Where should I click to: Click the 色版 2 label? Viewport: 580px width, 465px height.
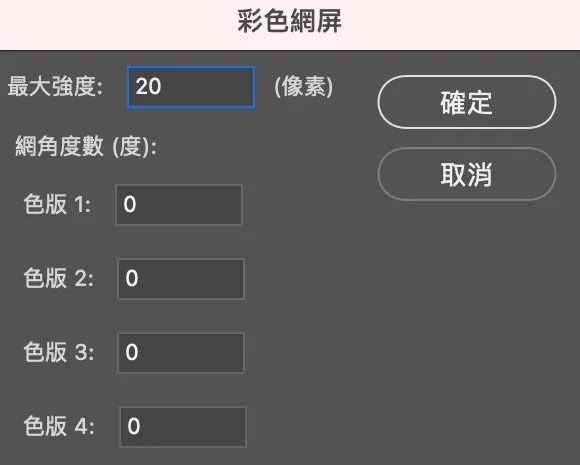click(58, 278)
